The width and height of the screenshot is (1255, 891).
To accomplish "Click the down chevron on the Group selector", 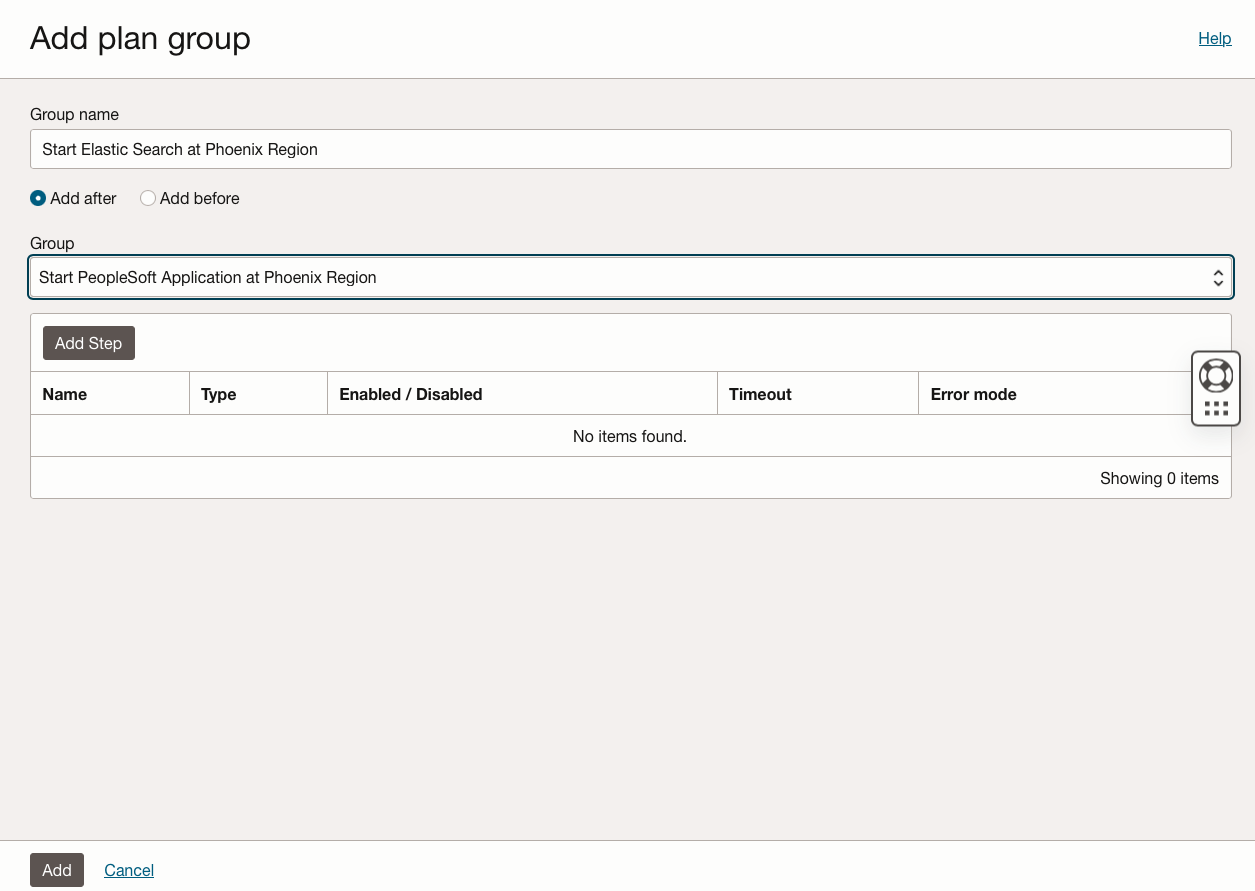I will (x=1218, y=282).
